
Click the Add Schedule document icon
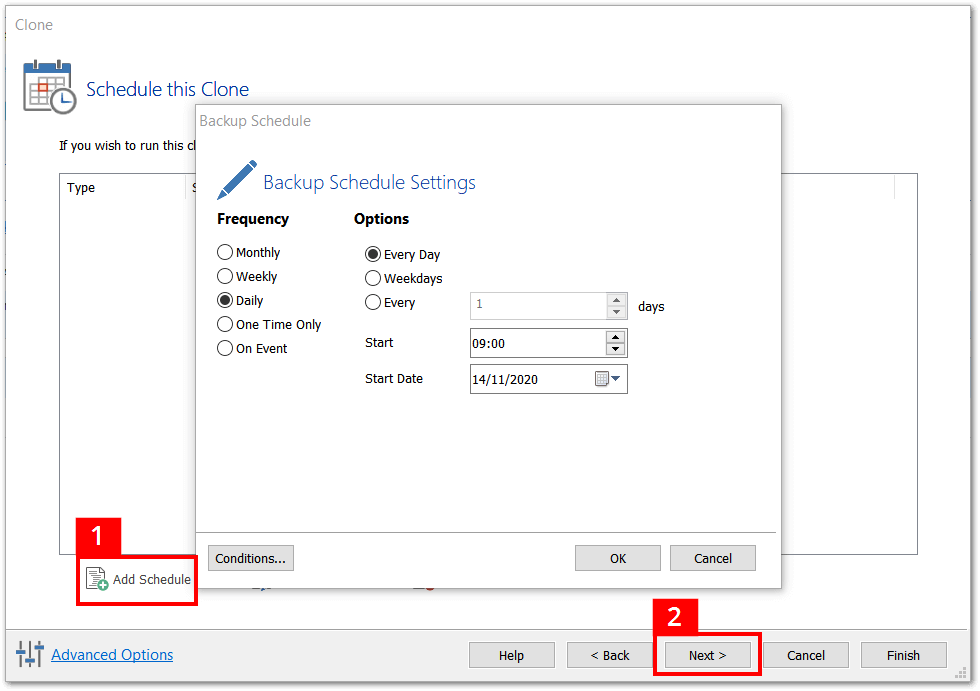97,579
